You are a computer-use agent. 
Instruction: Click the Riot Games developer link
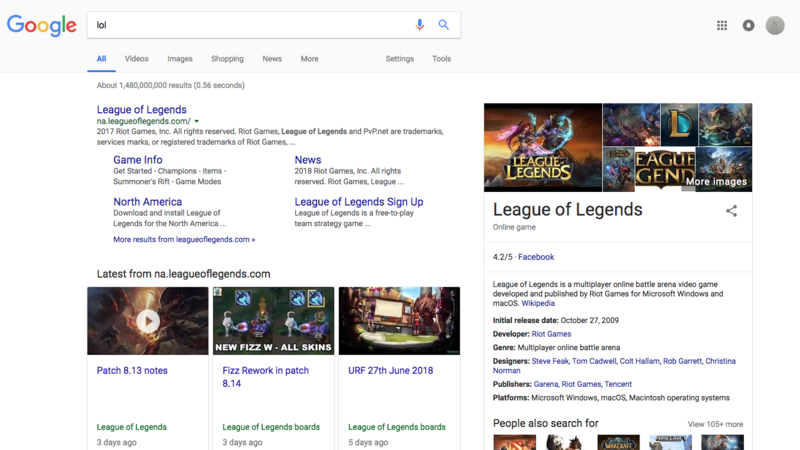click(x=551, y=334)
